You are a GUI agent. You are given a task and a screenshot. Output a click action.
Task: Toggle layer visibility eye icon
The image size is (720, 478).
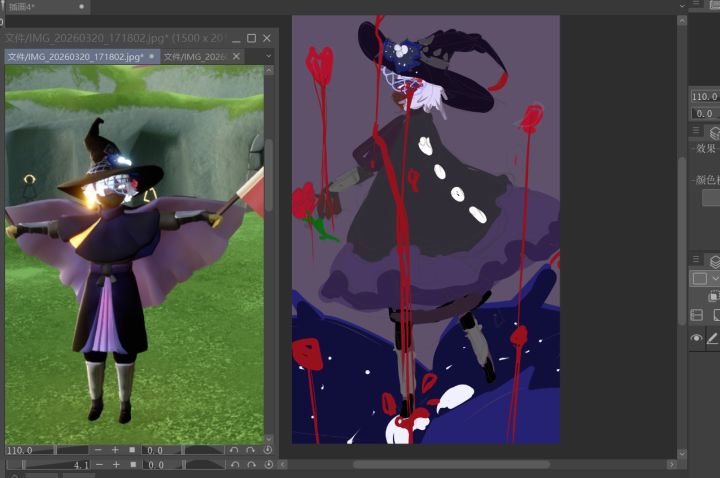coord(696,338)
